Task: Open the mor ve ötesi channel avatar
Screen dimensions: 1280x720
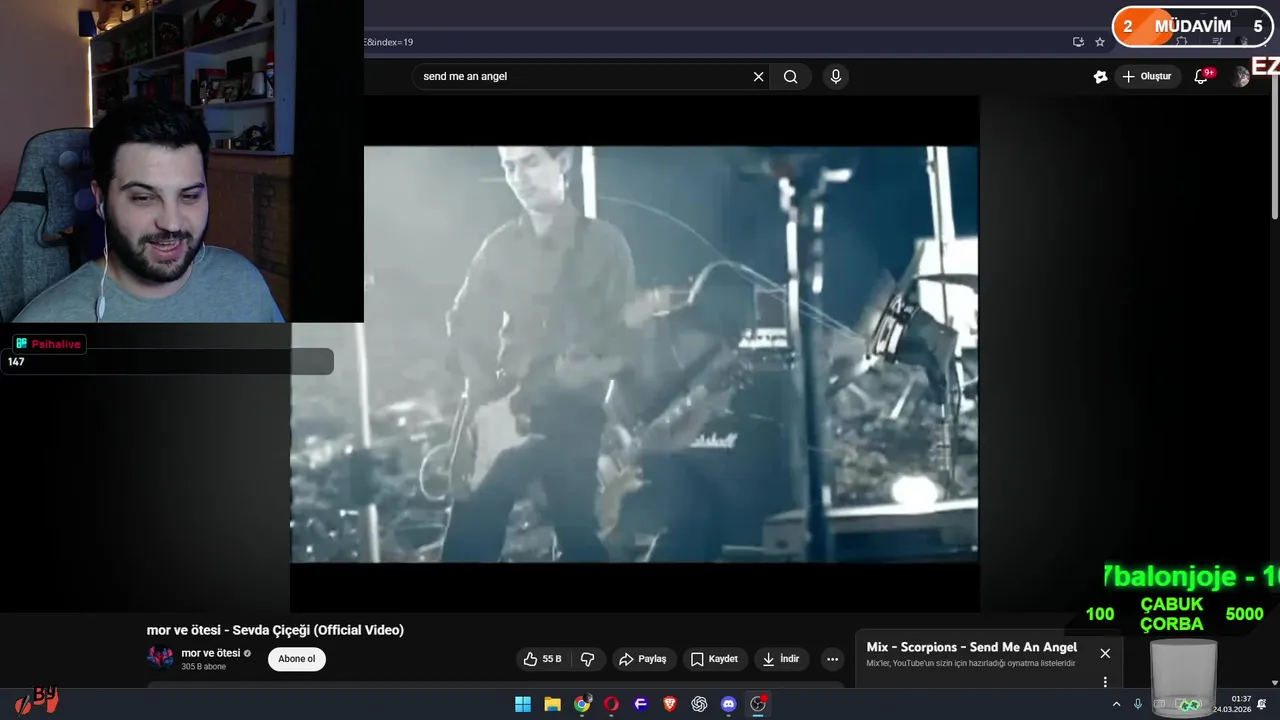Action: pyautogui.click(x=160, y=657)
